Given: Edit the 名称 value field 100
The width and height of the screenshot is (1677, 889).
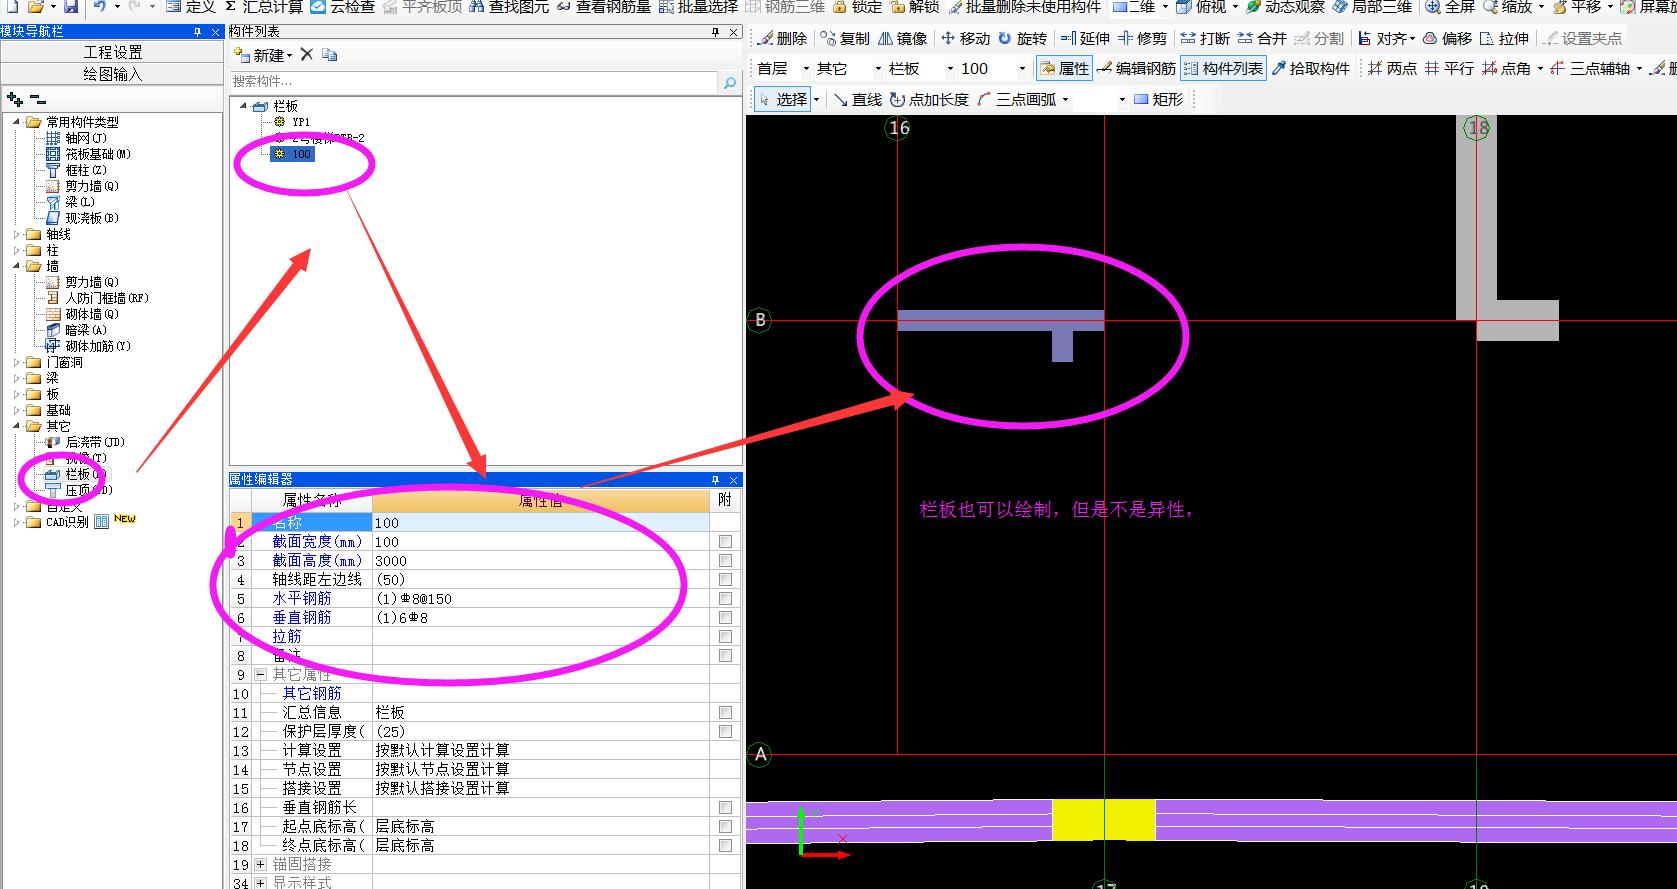Looking at the screenshot, I should (x=540, y=522).
